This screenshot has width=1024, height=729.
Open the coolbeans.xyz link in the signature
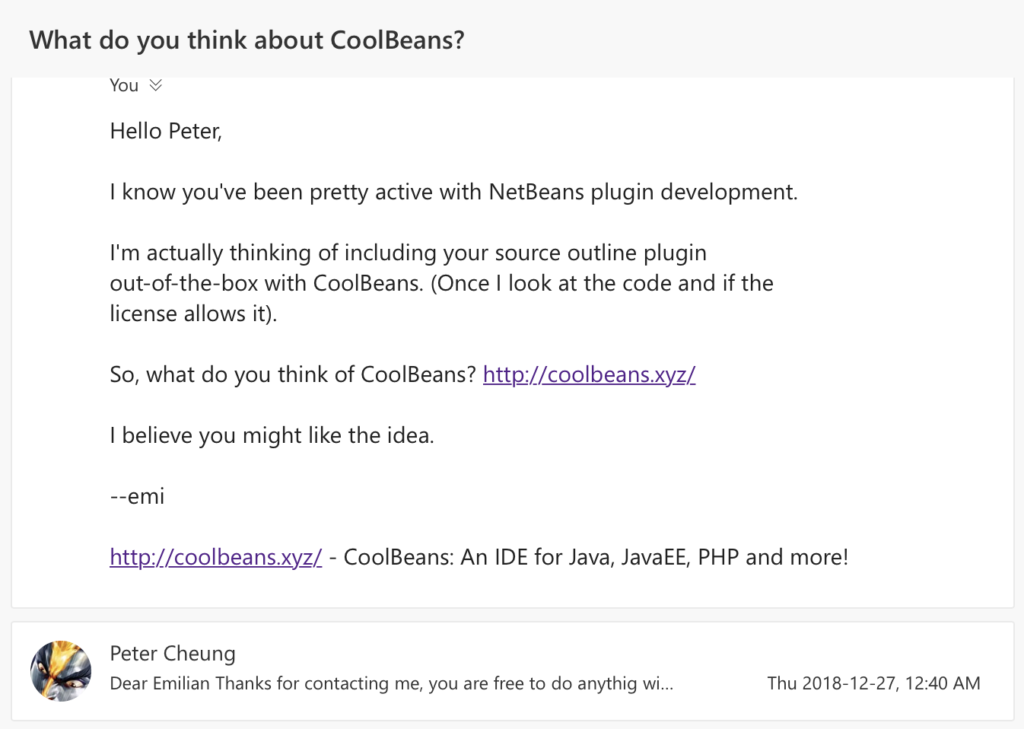216,557
